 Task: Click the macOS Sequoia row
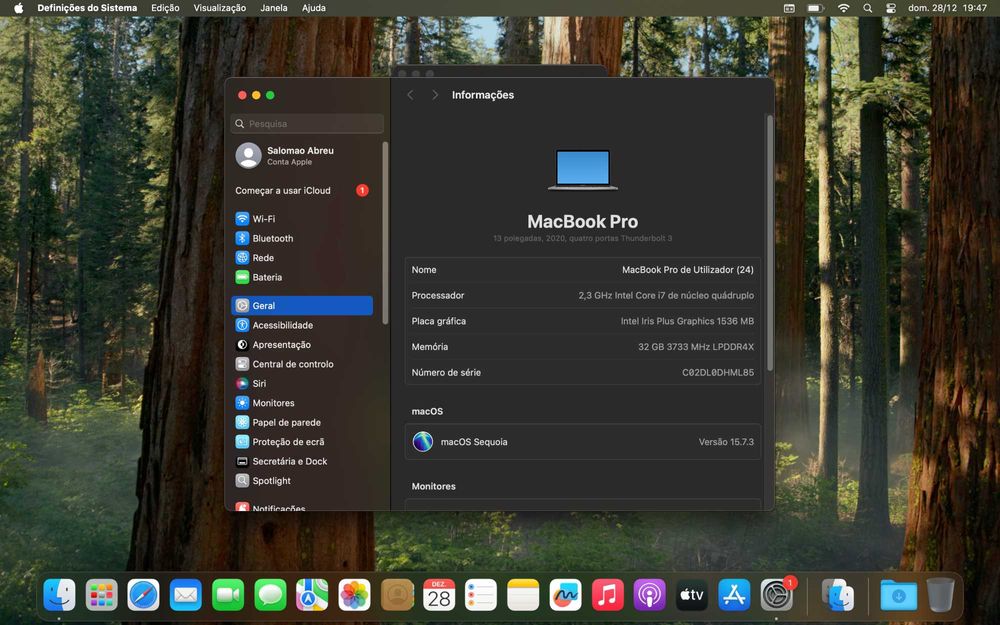click(583, 441)
